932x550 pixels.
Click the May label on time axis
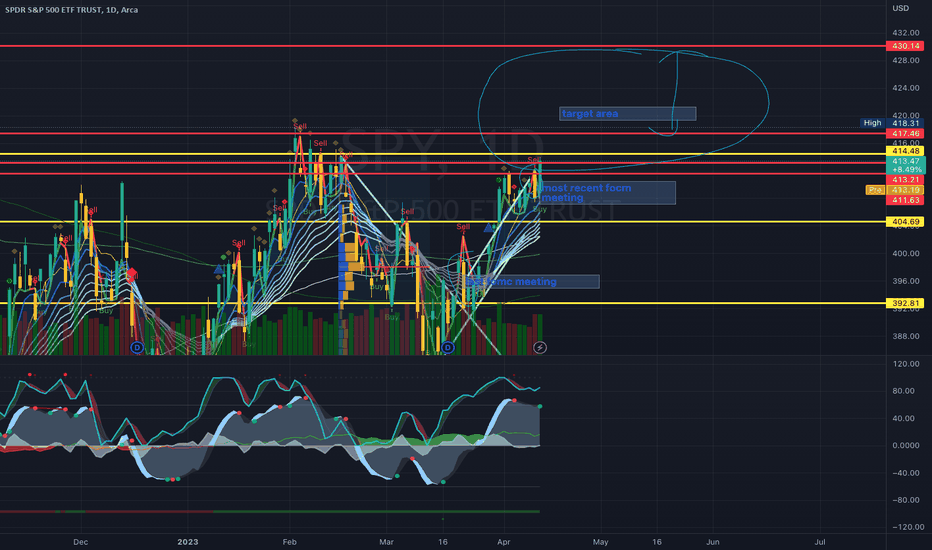click(x=600, y=542)
